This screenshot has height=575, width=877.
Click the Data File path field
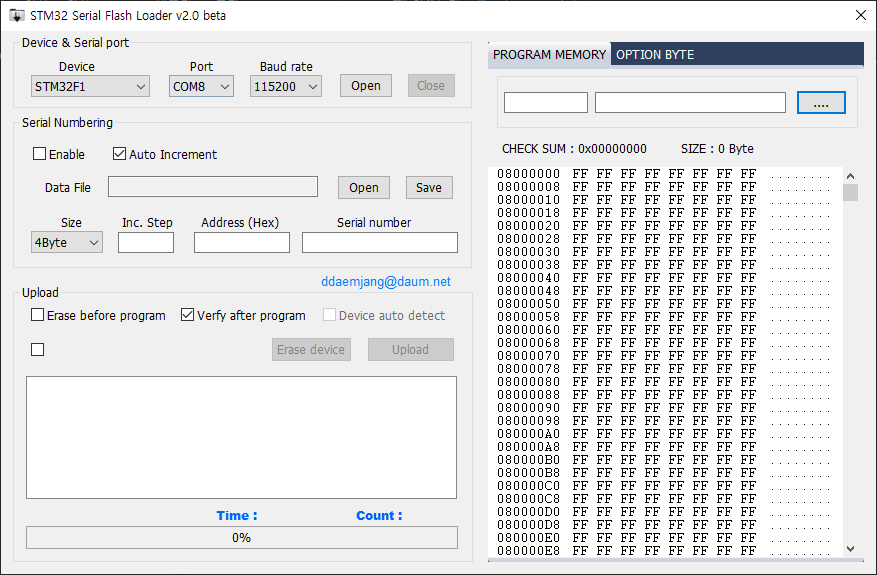pyautogui.click(x=213, y=187)
